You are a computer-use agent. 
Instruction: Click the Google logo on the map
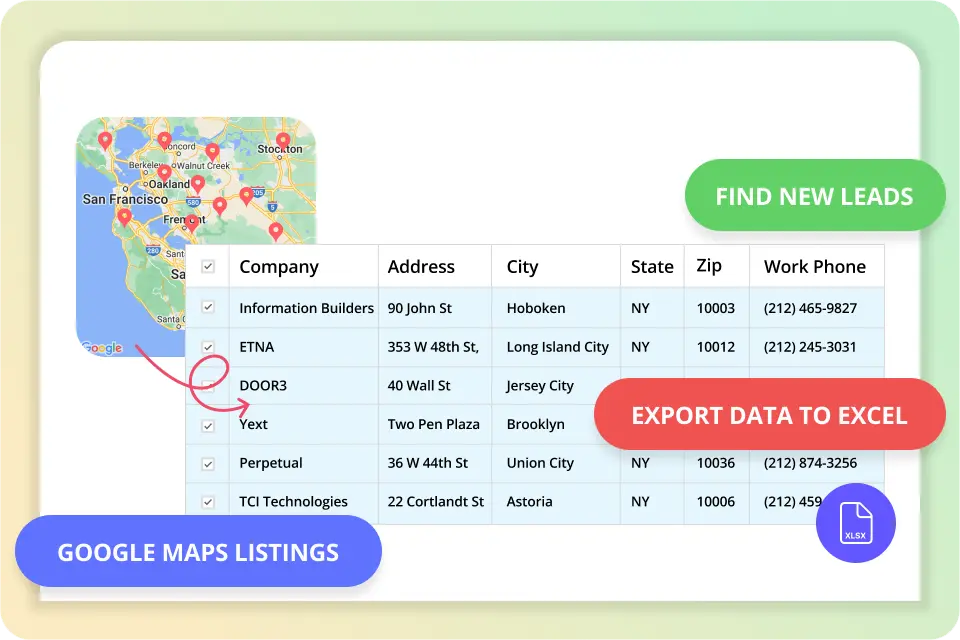click(x=102, y=348)
